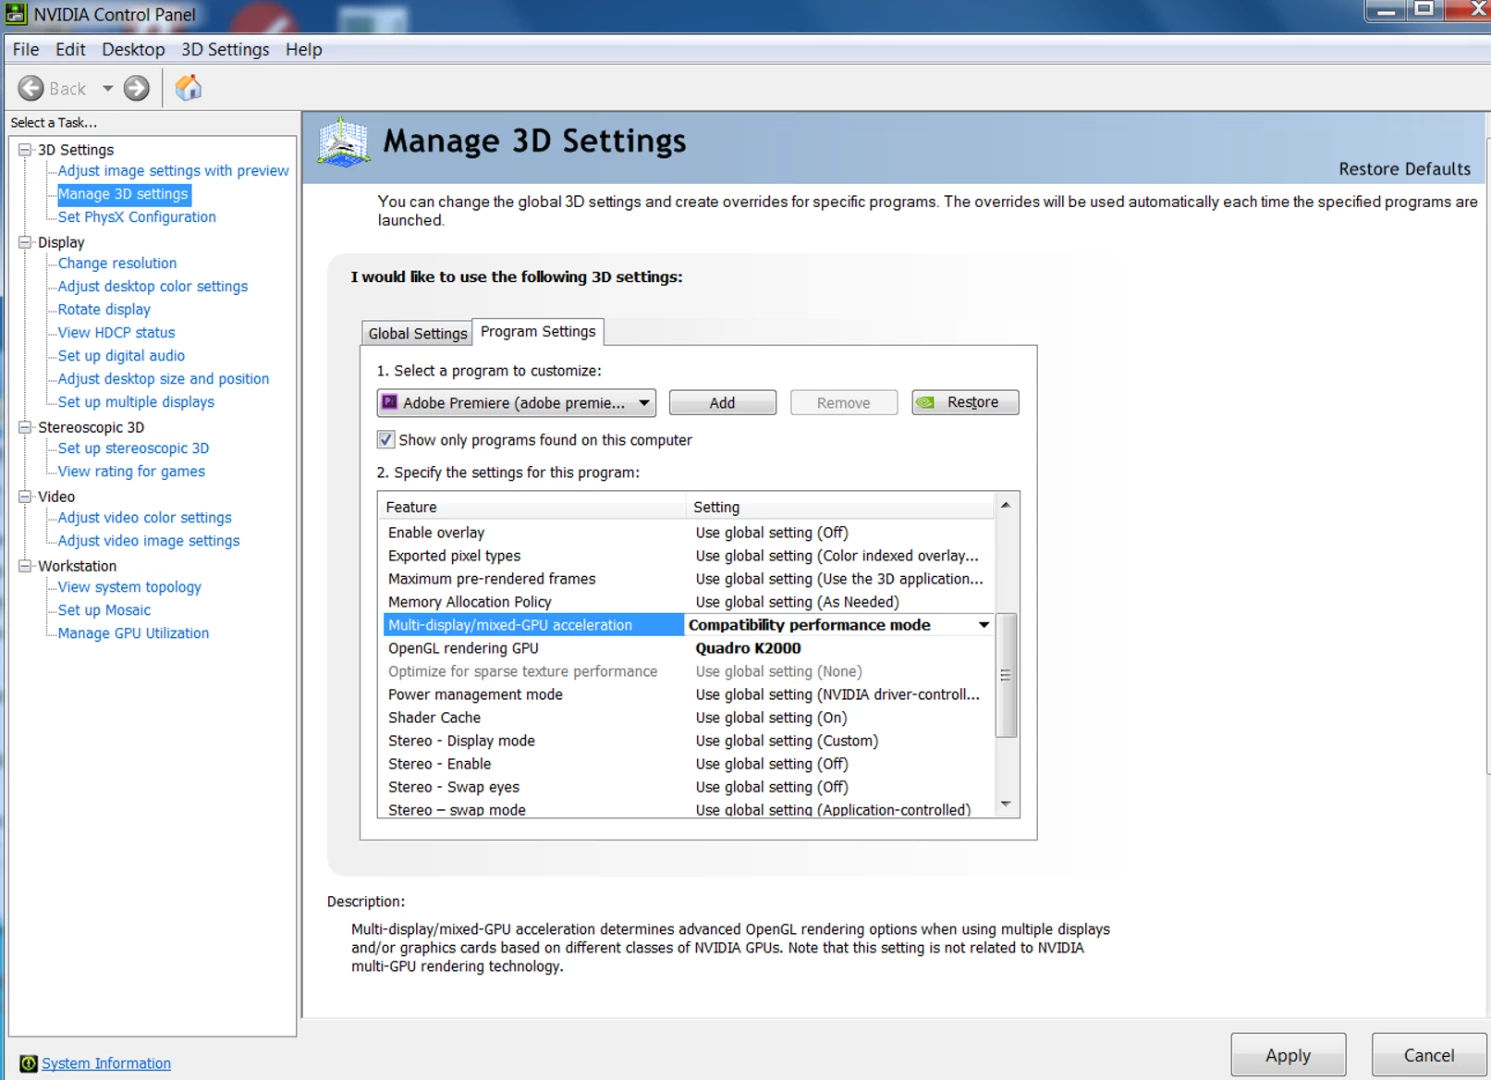This screenshot has width=1491, height=1080.
Task: Collapse the Video tree node
Action: tap(25, 496)
